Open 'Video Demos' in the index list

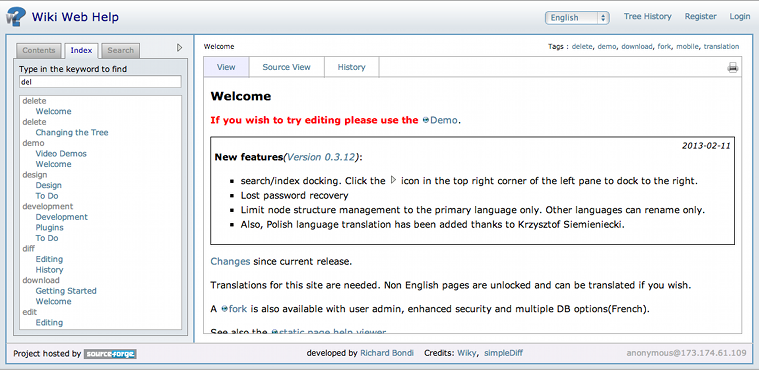61,154
